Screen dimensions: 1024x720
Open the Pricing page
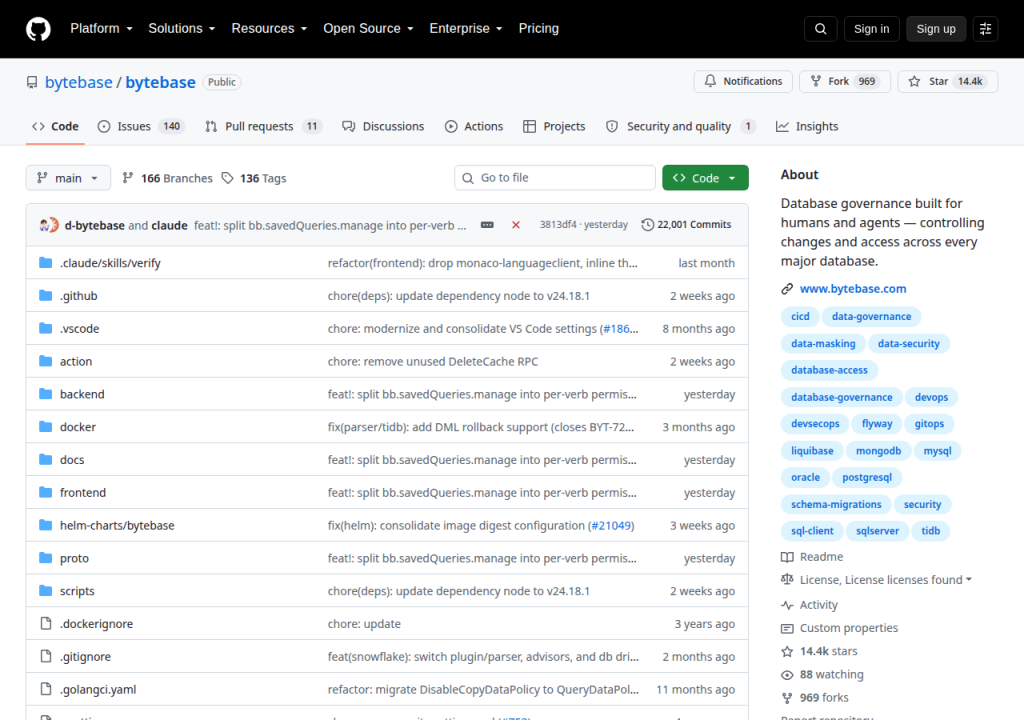(x=539, y=29)
